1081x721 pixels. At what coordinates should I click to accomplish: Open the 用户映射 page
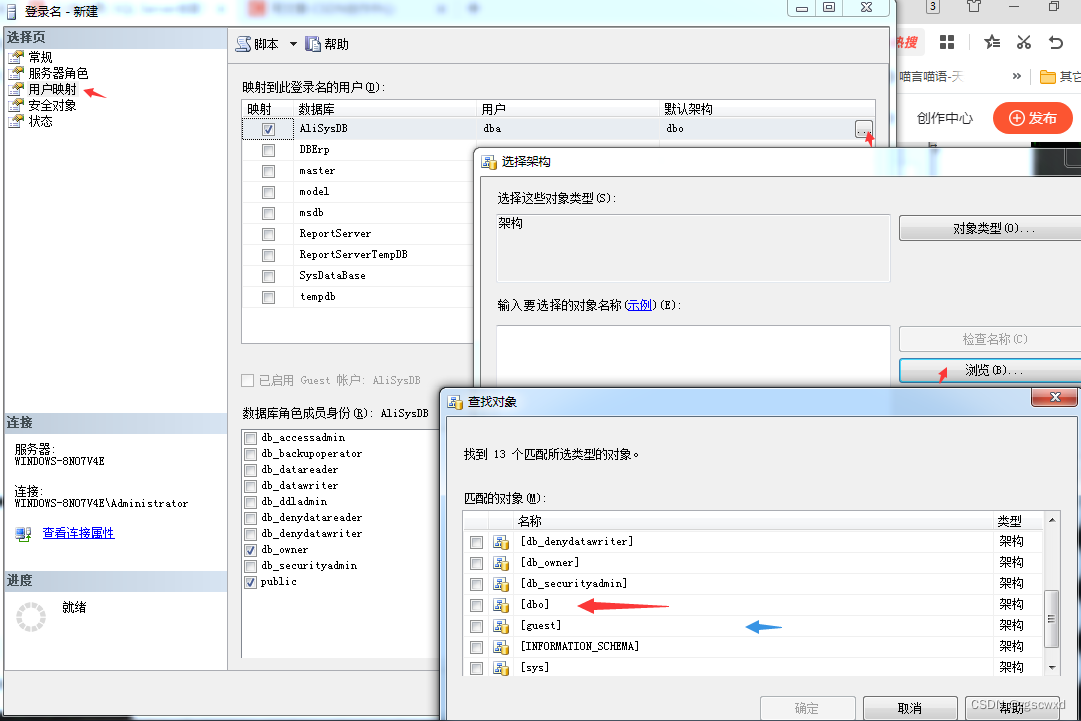coord(52,89)
